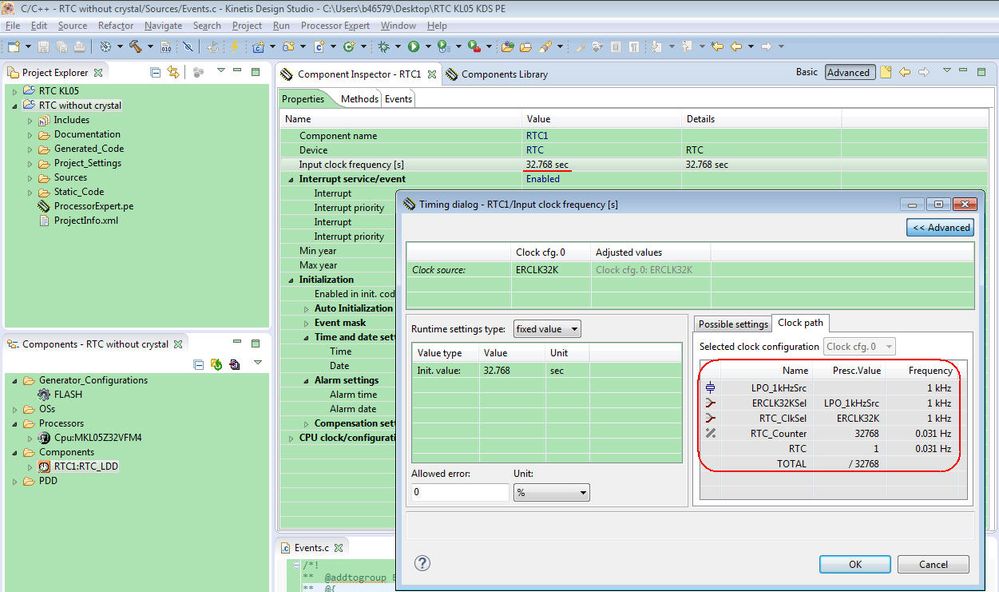Click OK in the Timing dialog
This screenshot has width=999, height=592.
click(x=855, y=564)
